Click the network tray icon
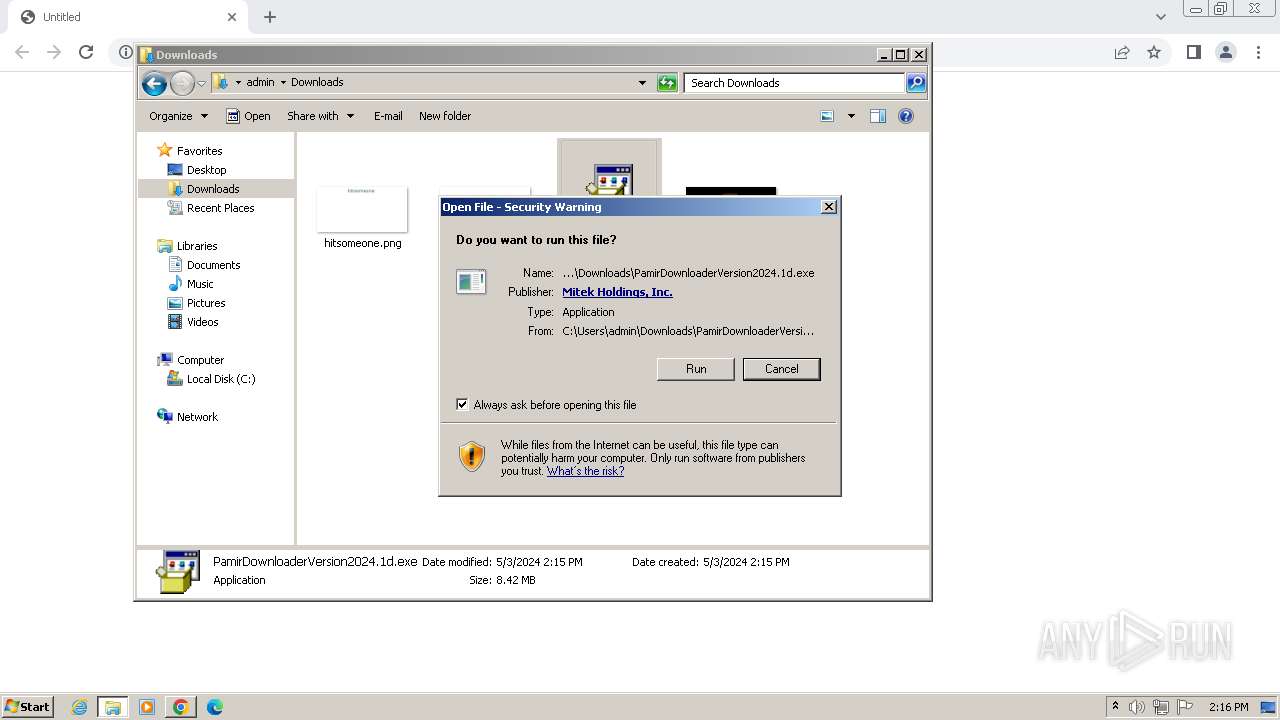1280x720 pixels. tap(1161, 707)
